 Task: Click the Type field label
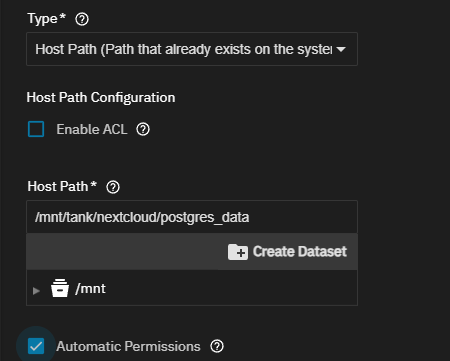click(x=46, y=19)
